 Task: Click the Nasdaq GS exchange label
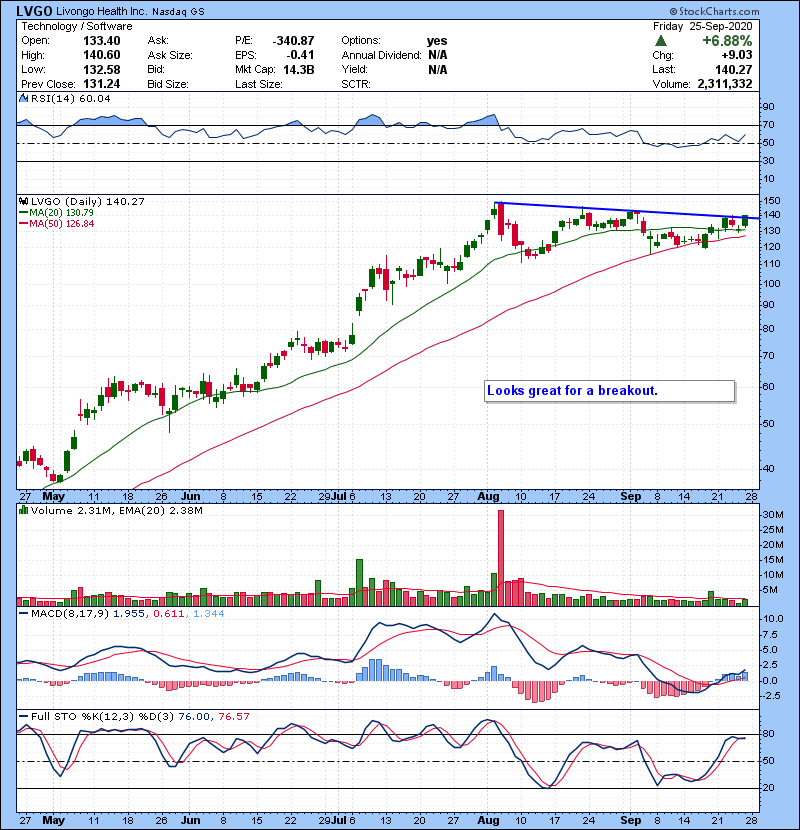178,12
